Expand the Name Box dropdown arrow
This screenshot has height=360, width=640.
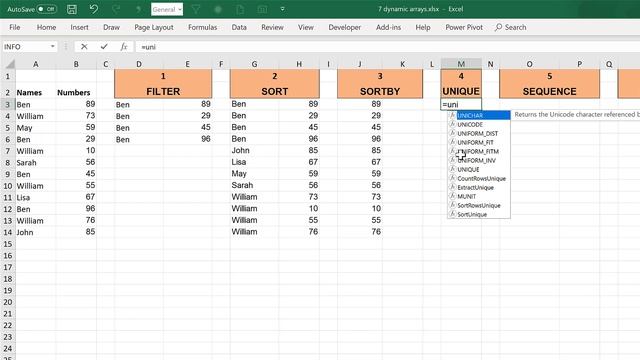pos(53,47)
